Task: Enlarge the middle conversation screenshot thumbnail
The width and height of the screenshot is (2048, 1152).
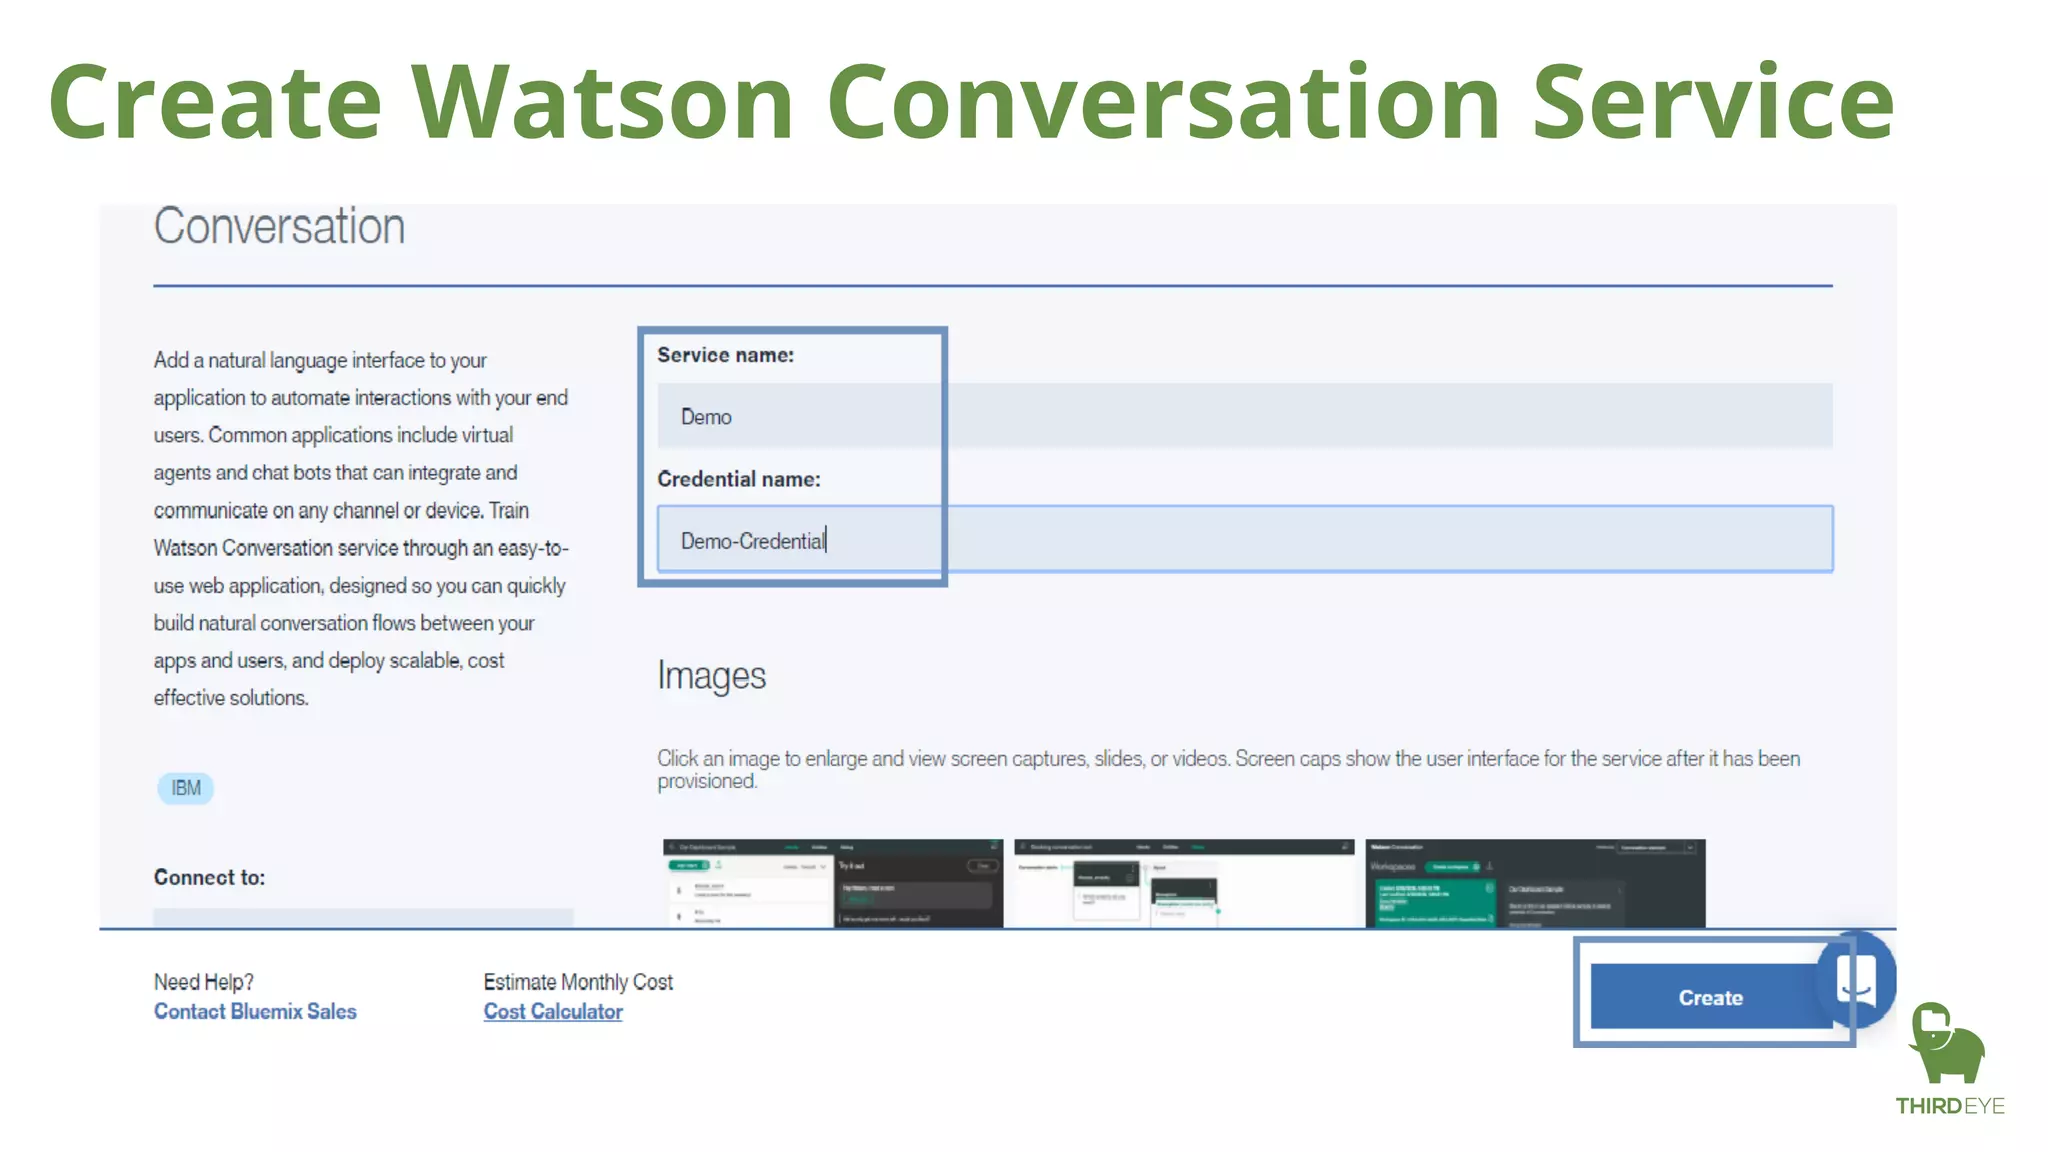Action: point(1184,883)
